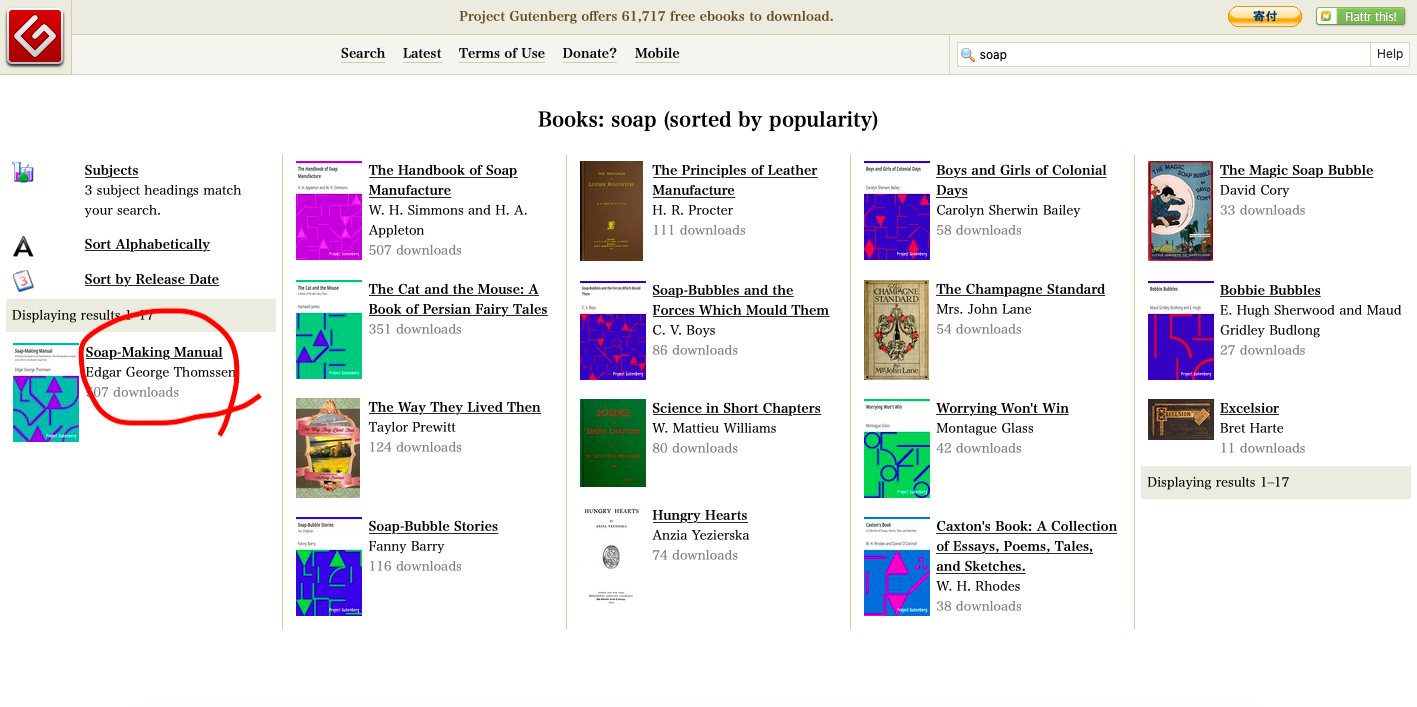Click the yellow donate button
The width and height of the screenshot is (1417, 707).
1265,16
